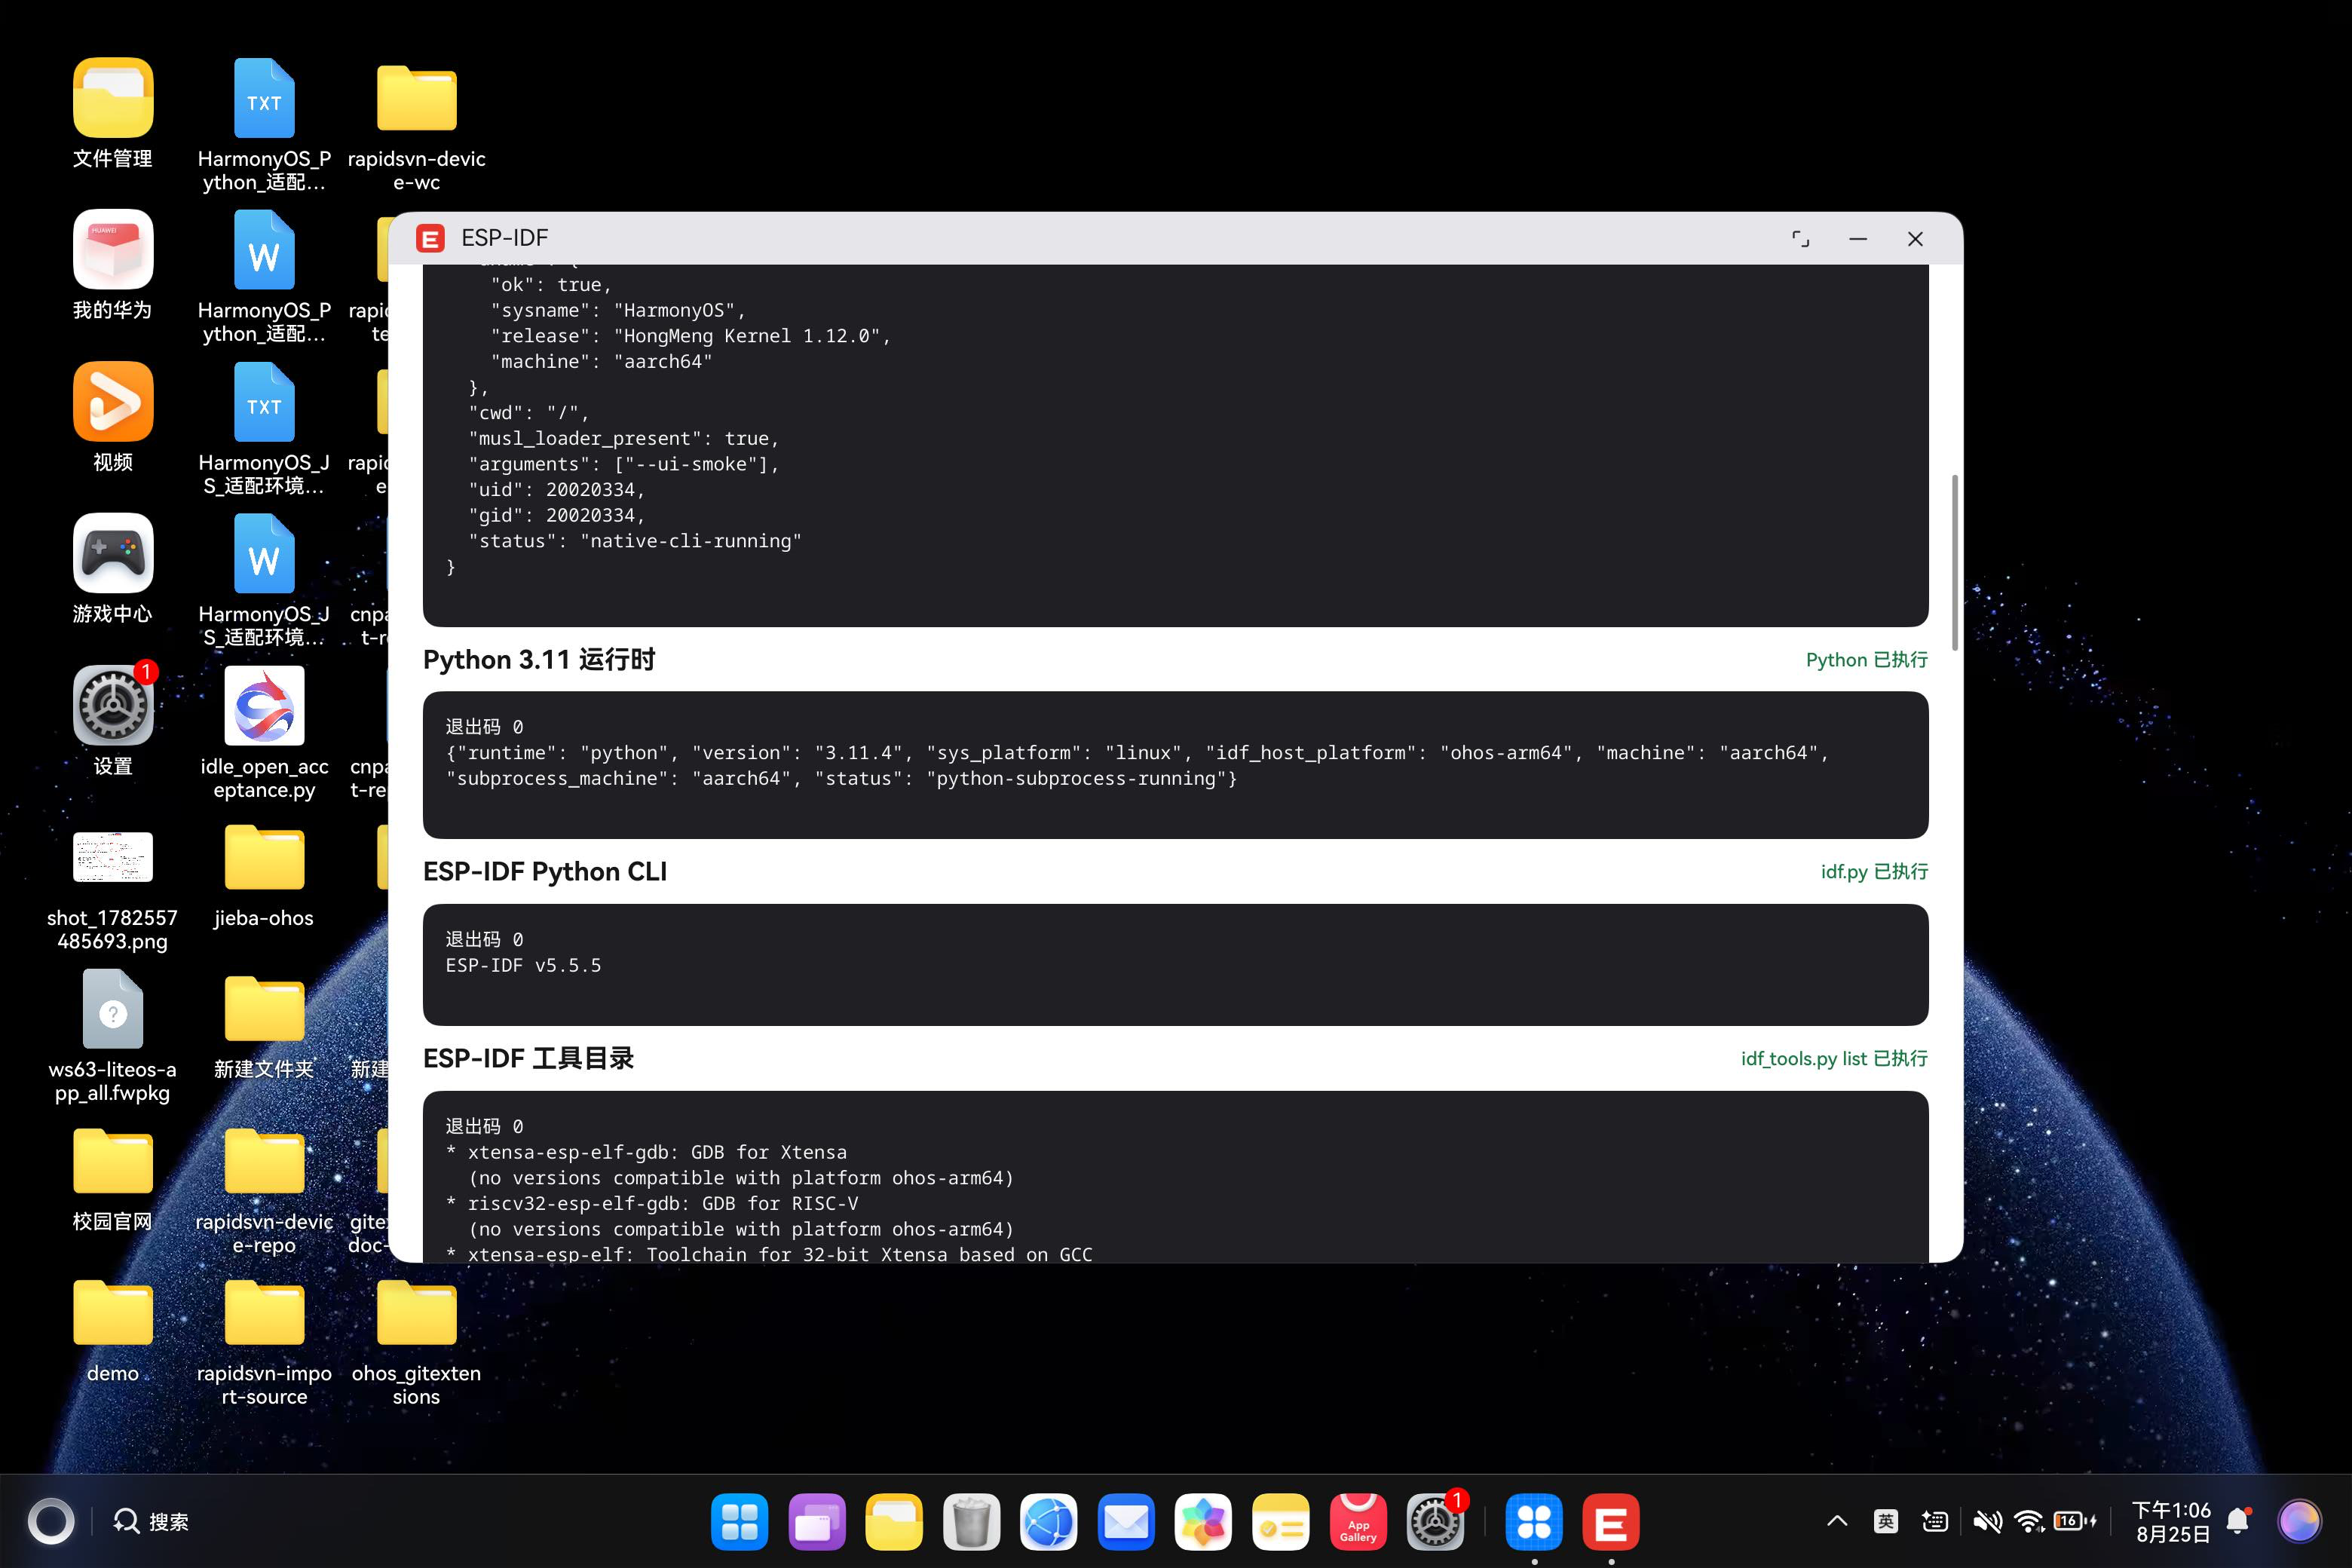Open the colorful Gallery icon in the dock
This screenshot has width=2352, height=1568.
tap(1203, 1521)
